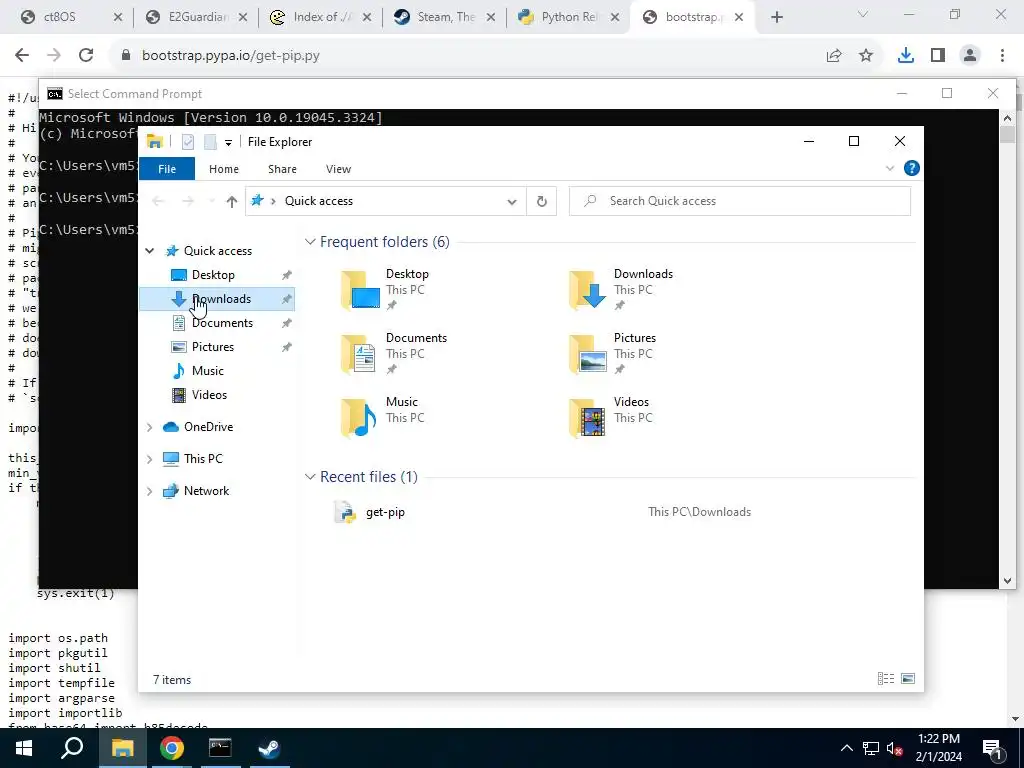Expand the Network tree node

[150, 491]
